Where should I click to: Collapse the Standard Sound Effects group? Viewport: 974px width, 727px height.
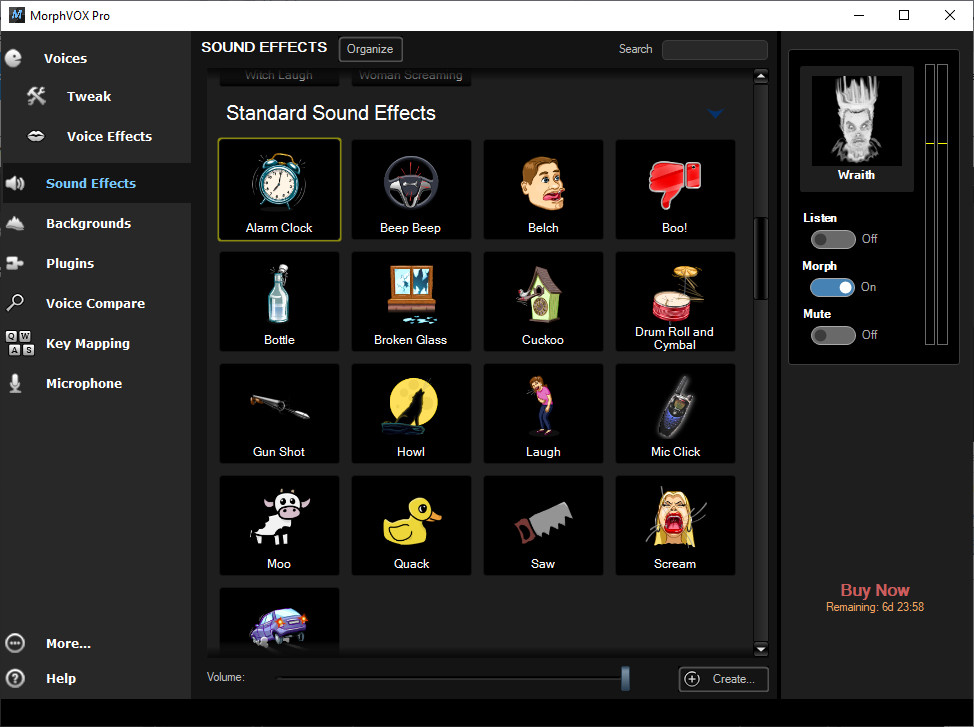tap(715, 113)
